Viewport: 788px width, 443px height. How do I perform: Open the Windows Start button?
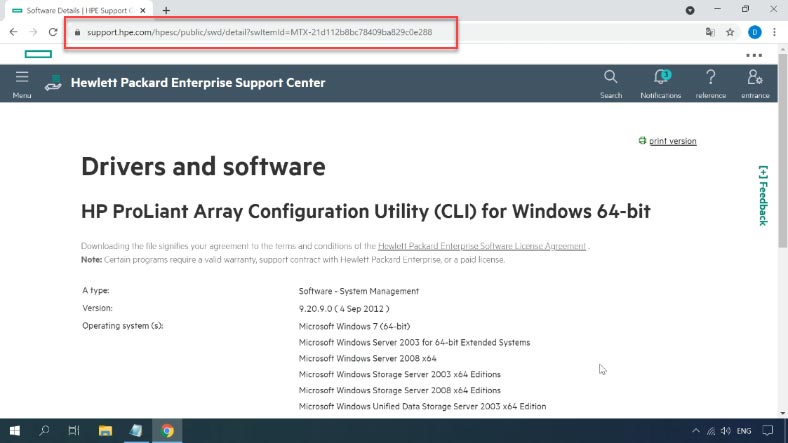click(15, 430)
